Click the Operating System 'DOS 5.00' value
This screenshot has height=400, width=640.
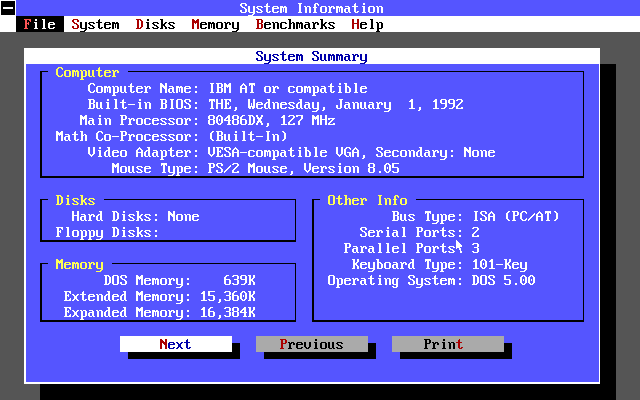tap(504, 280)
